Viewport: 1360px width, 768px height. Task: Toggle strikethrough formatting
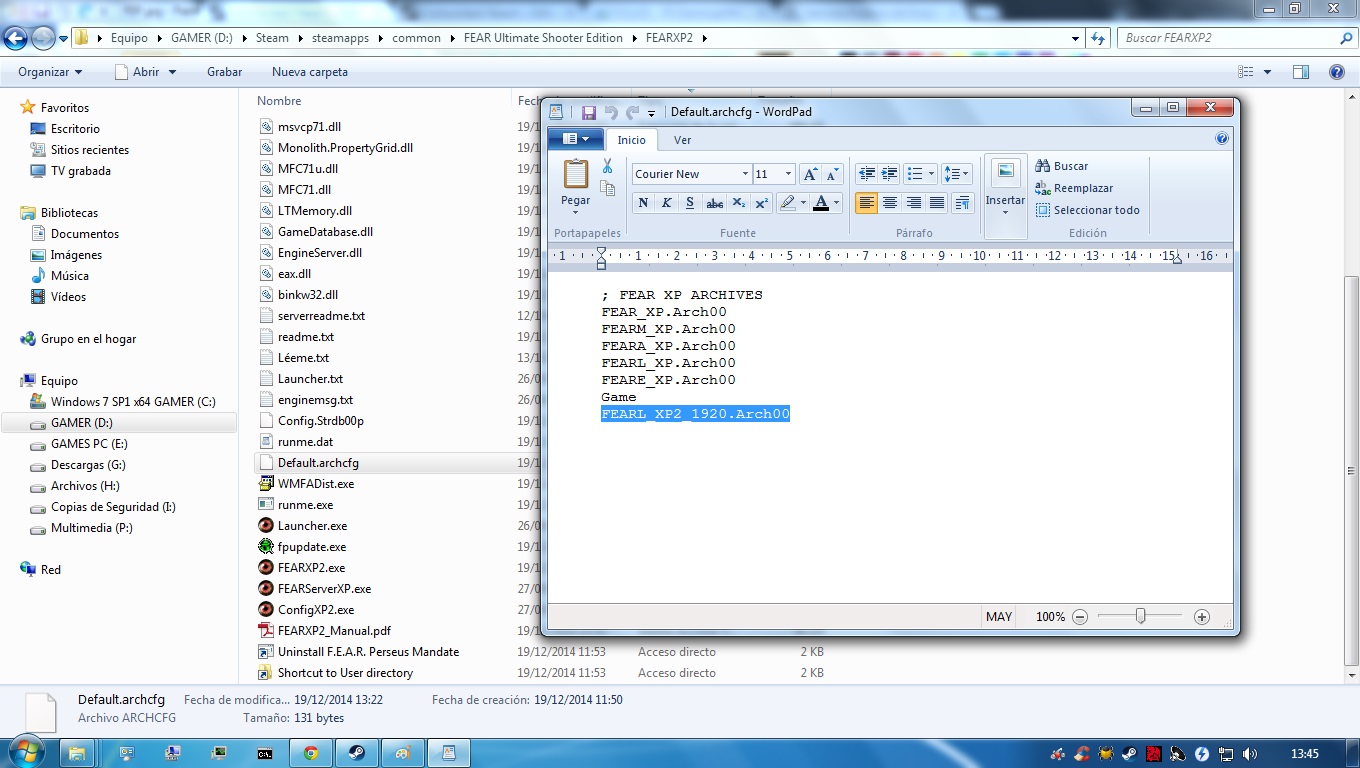(x=714, y=203)
